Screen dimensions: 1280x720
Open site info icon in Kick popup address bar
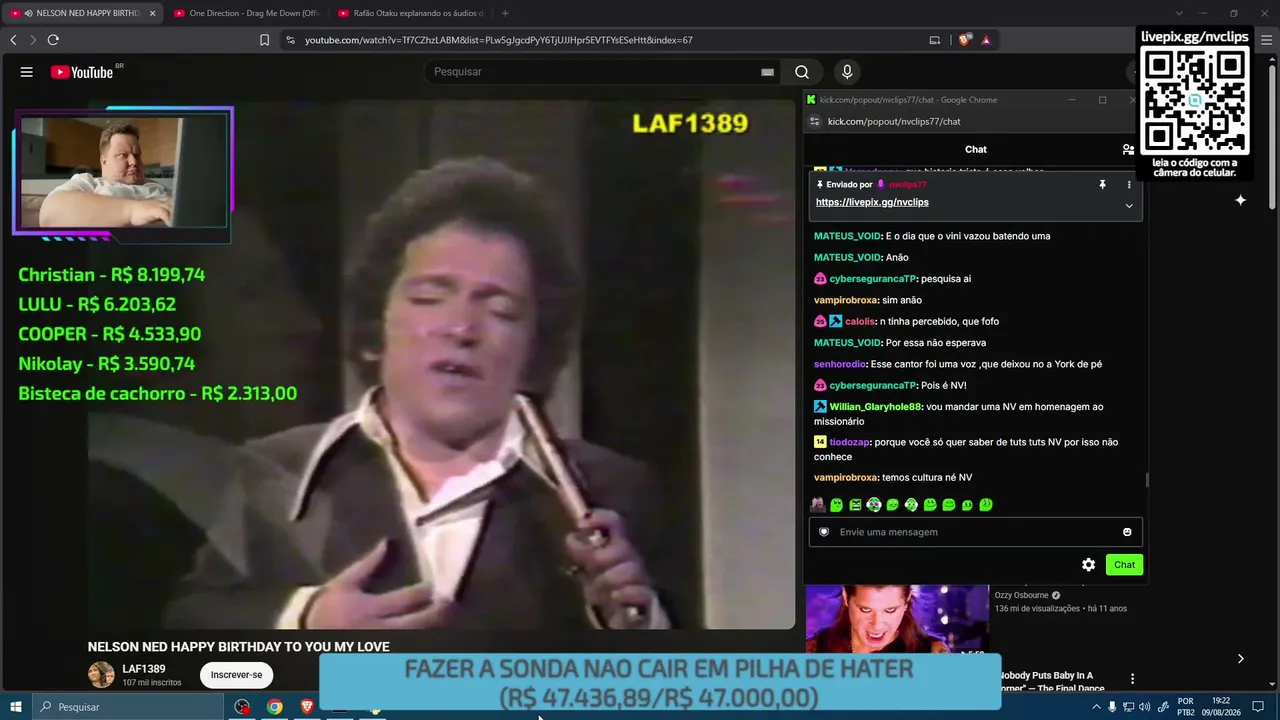coord(815,121)
